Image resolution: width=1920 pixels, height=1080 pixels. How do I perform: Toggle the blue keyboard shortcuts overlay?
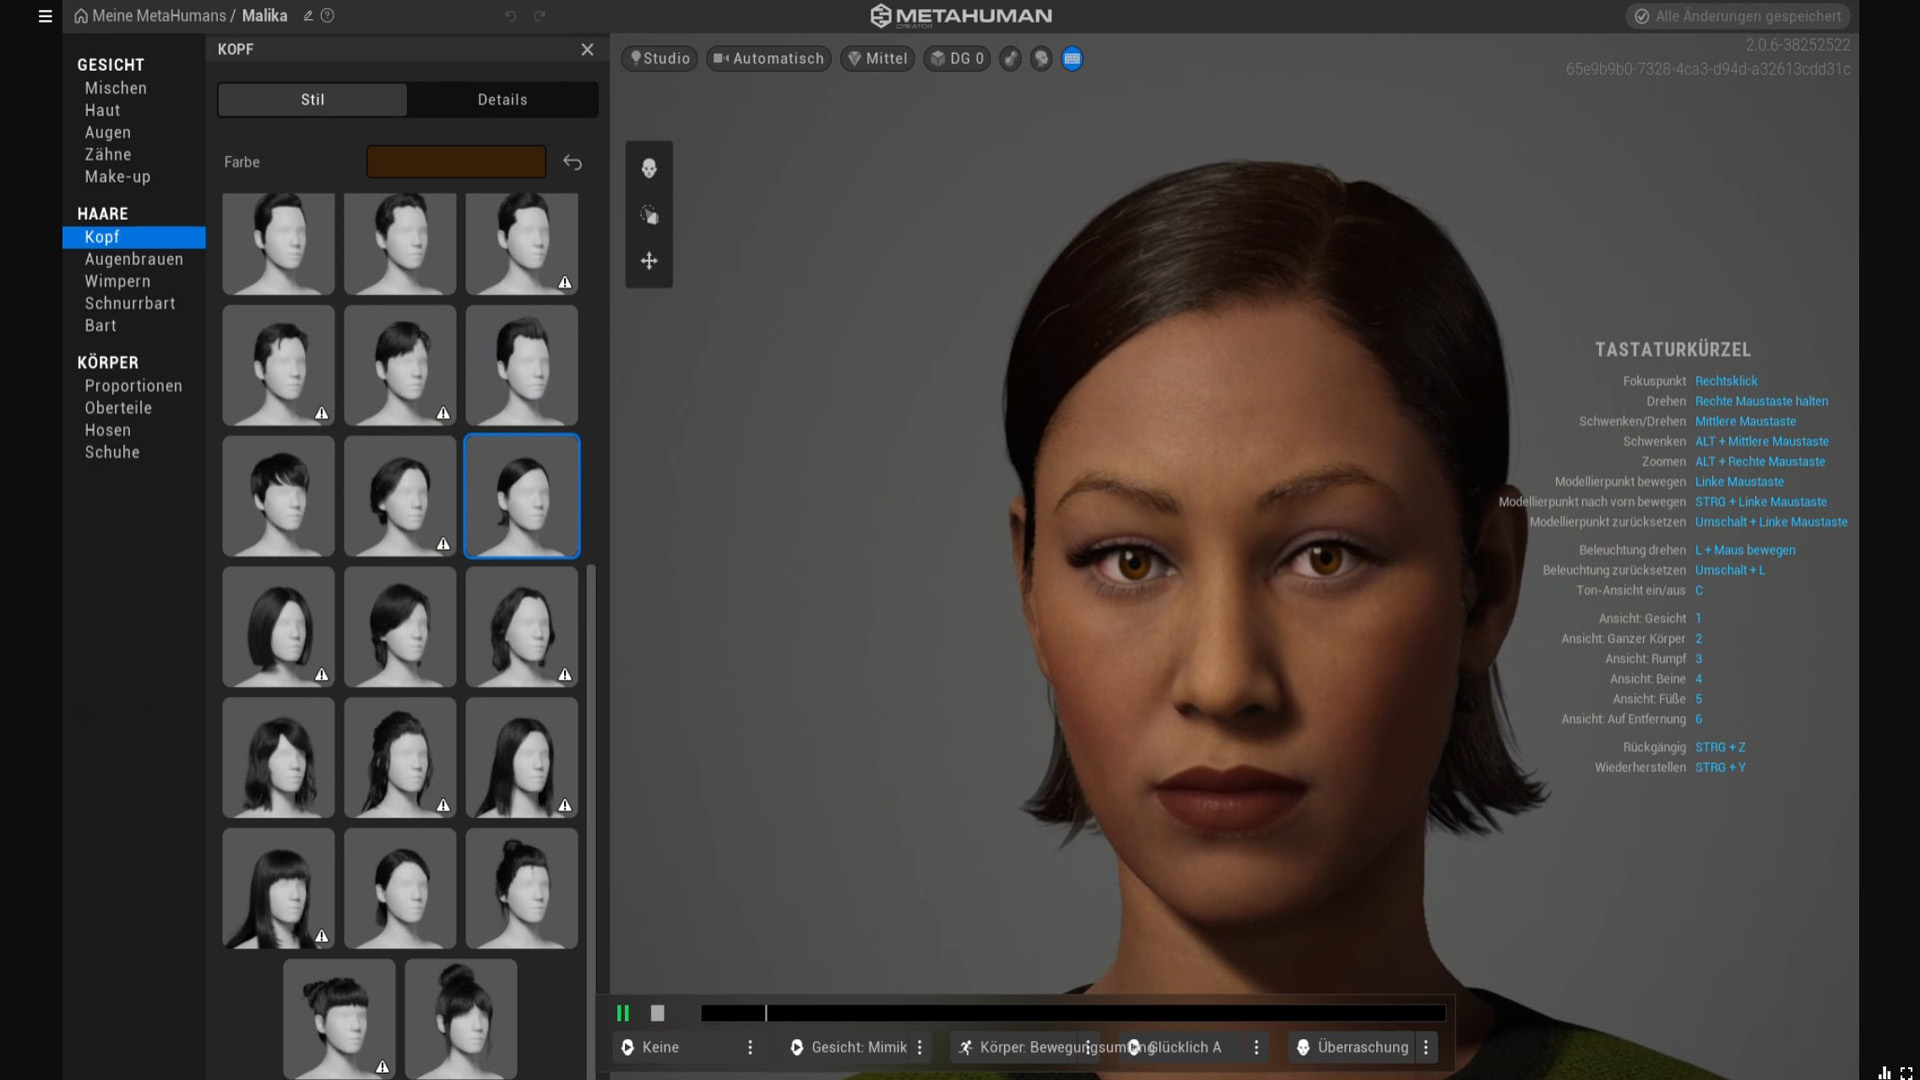[1072, 59]
